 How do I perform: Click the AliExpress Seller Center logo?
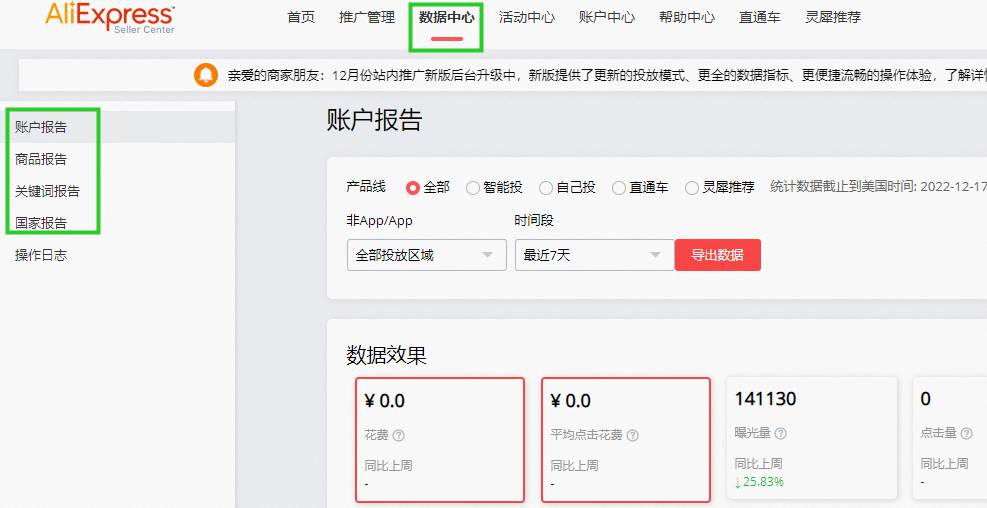pos(110,17)
